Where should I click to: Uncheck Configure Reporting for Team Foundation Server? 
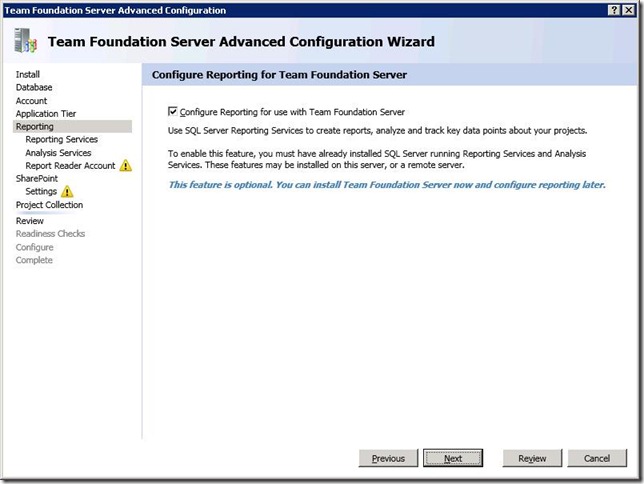(174, 112)
